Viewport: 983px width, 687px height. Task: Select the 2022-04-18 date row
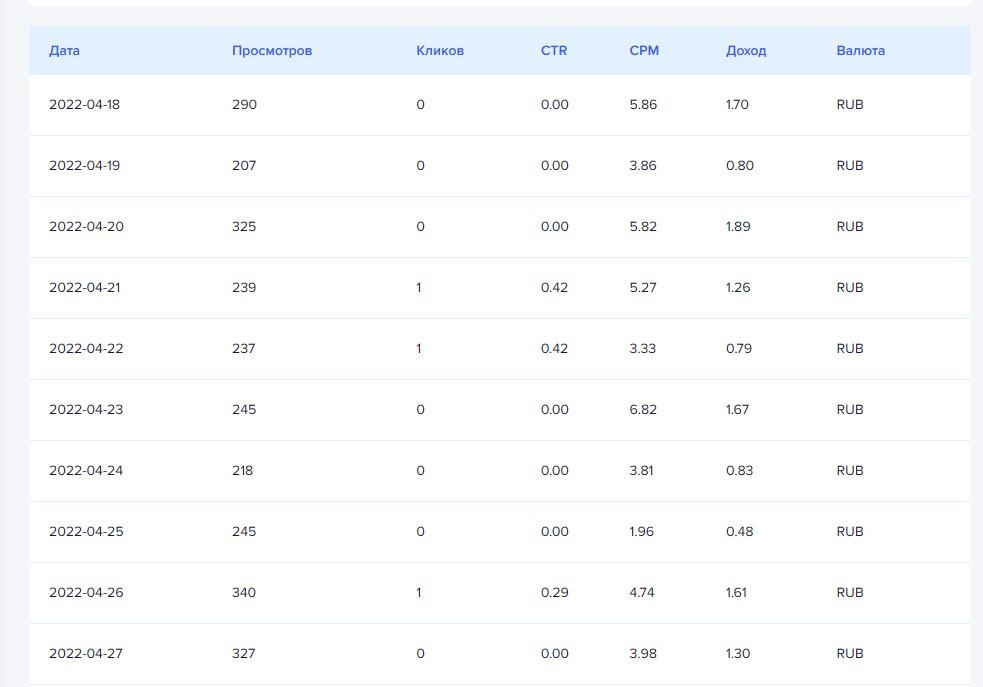(86, 104)
